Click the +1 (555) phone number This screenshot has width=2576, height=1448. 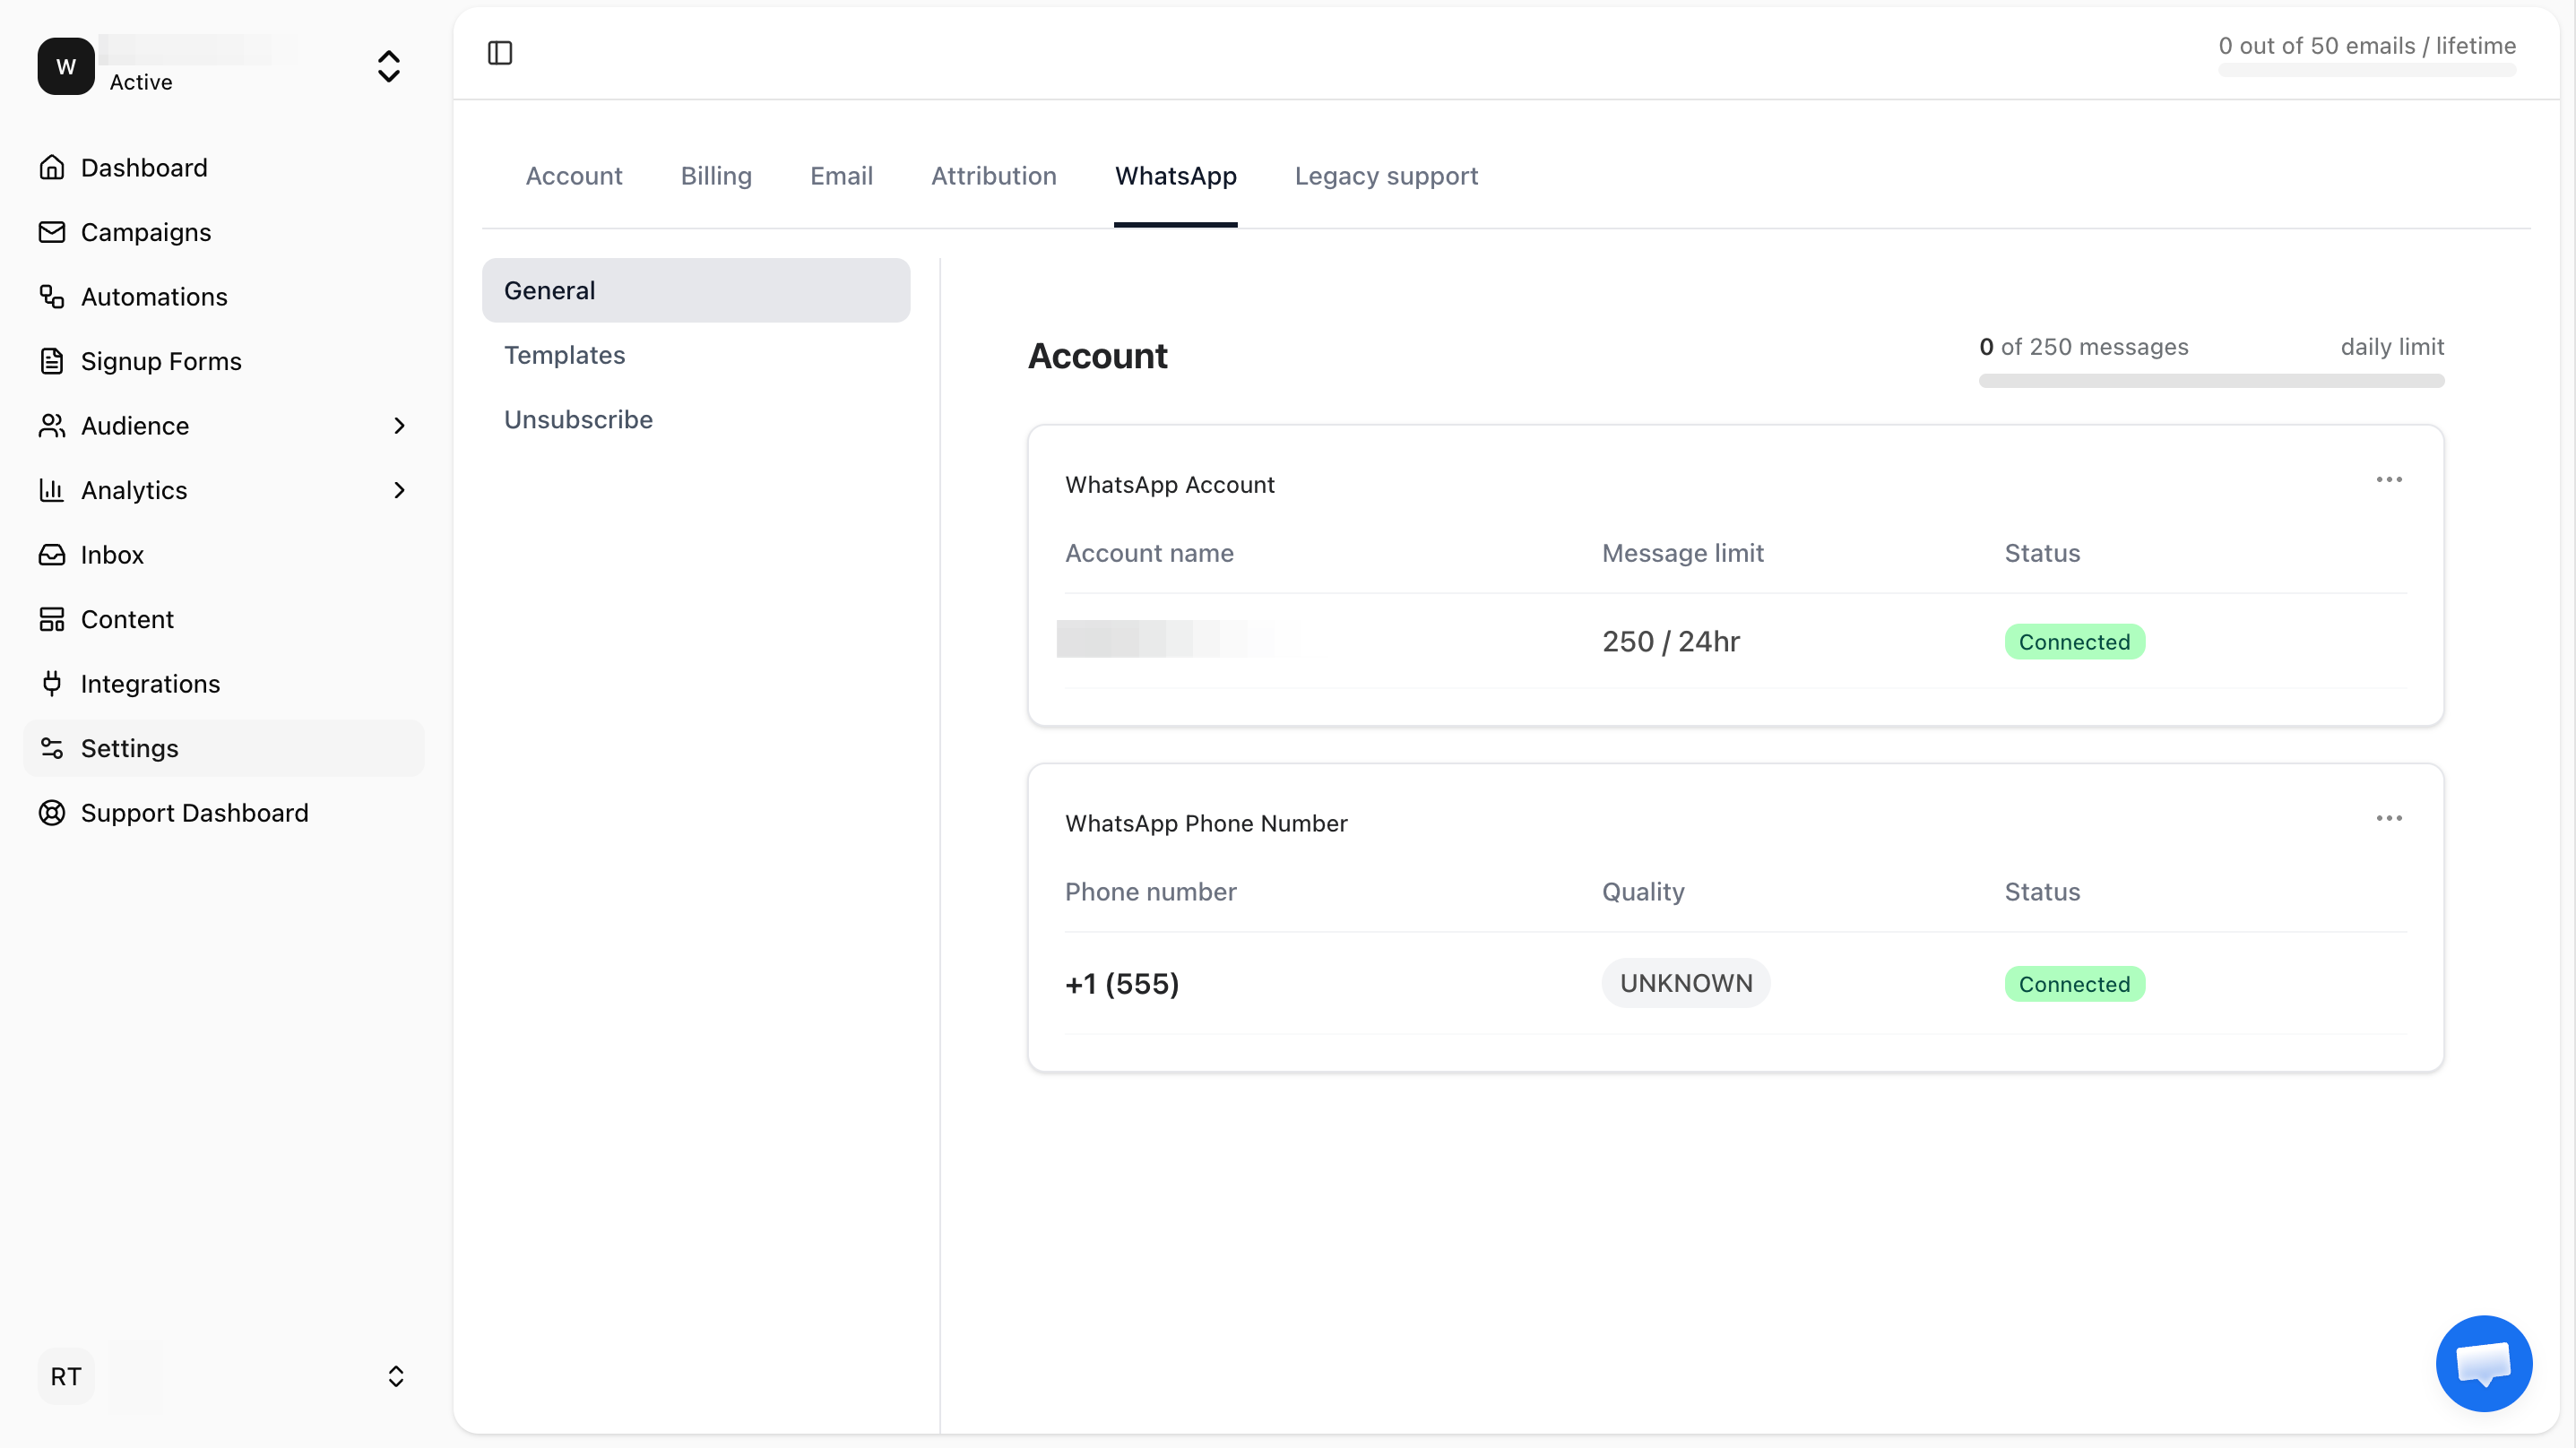pos(1122,983)
